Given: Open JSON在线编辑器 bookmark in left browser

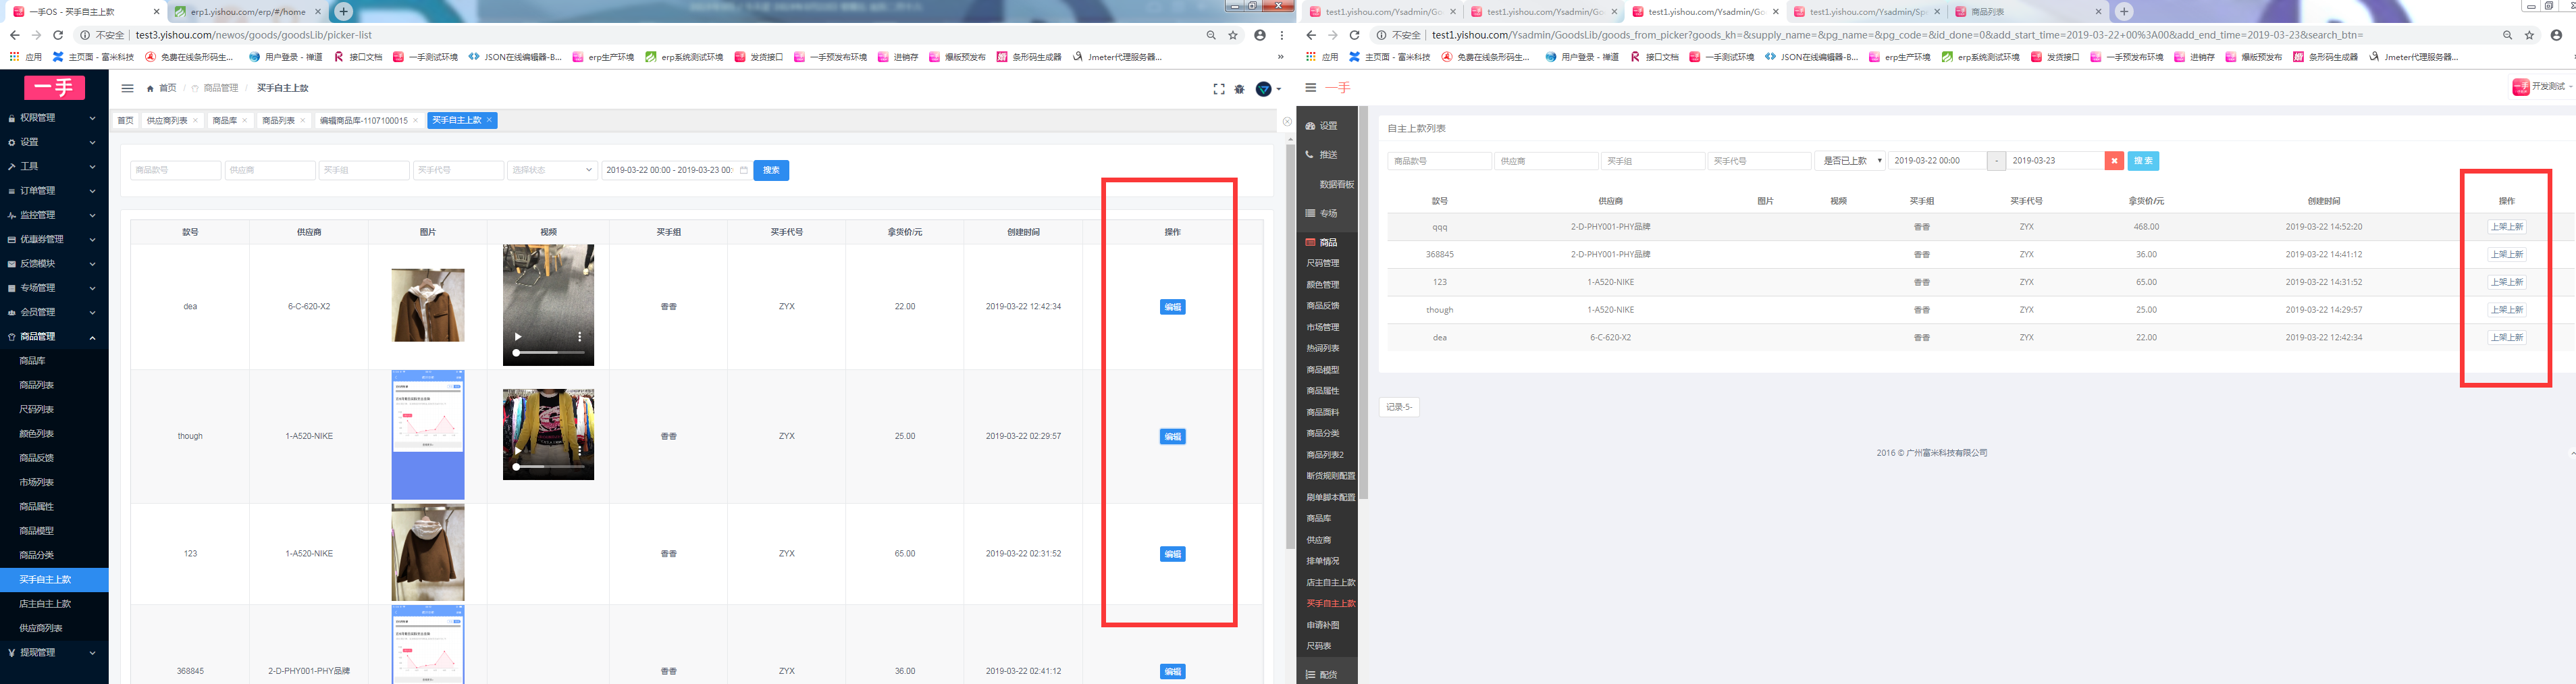Looking at the screenshot, I should (x=515, y=57).
